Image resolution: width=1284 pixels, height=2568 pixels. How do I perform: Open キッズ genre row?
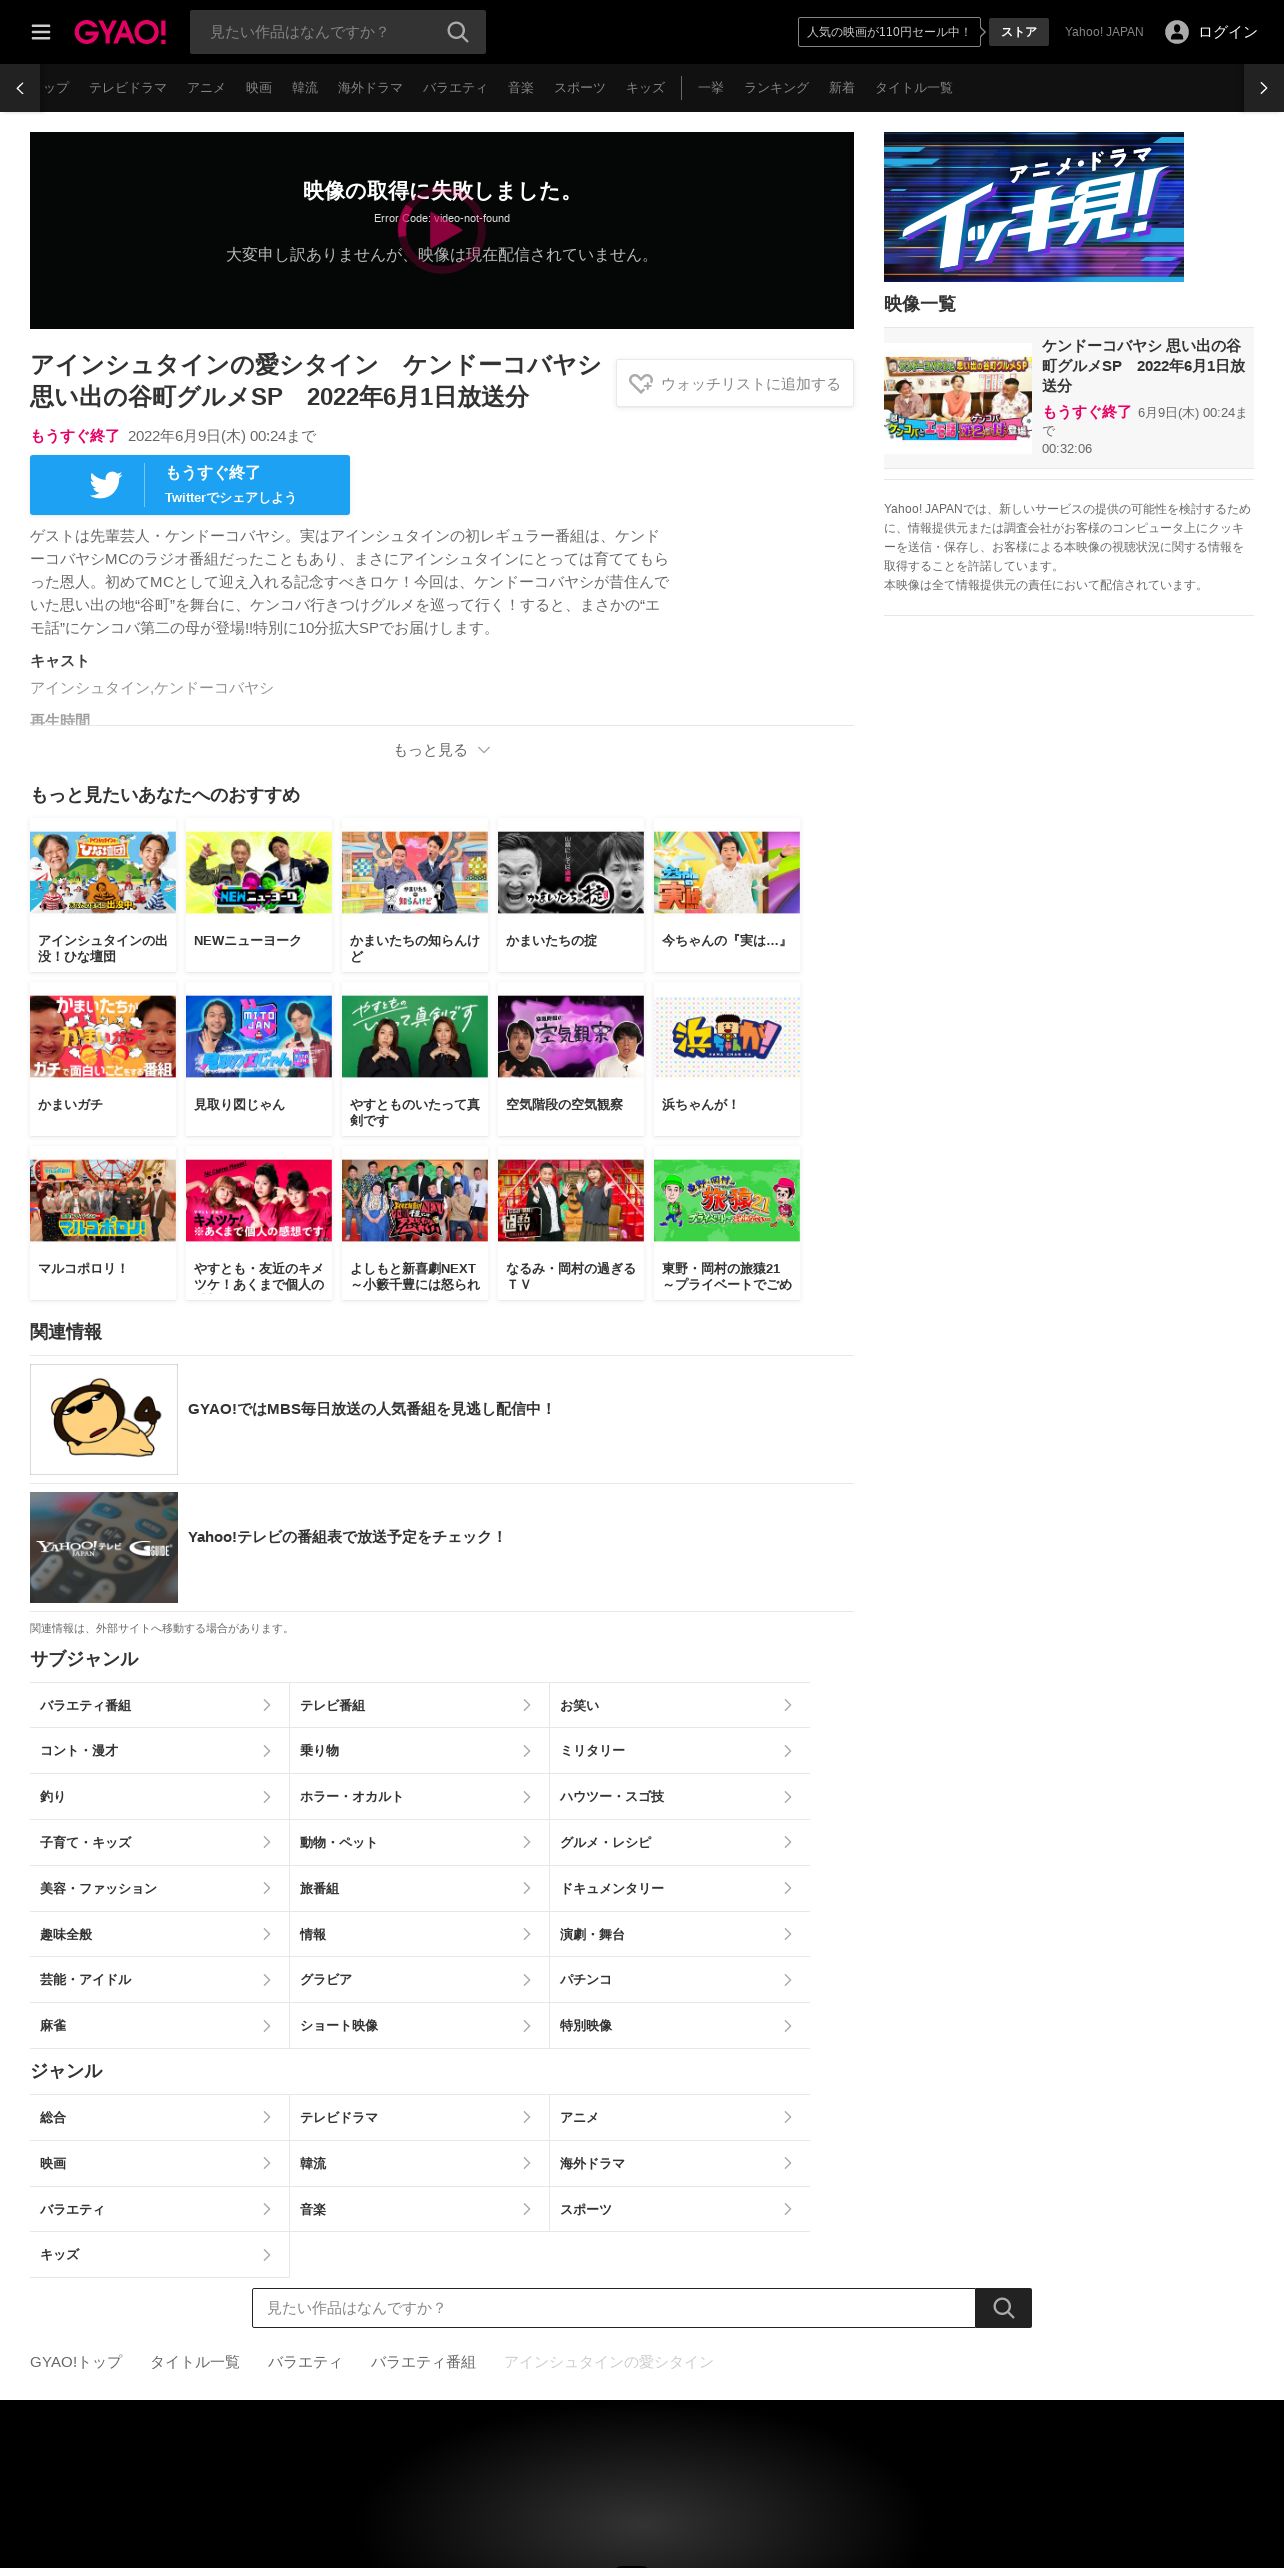click(159, 2254)
